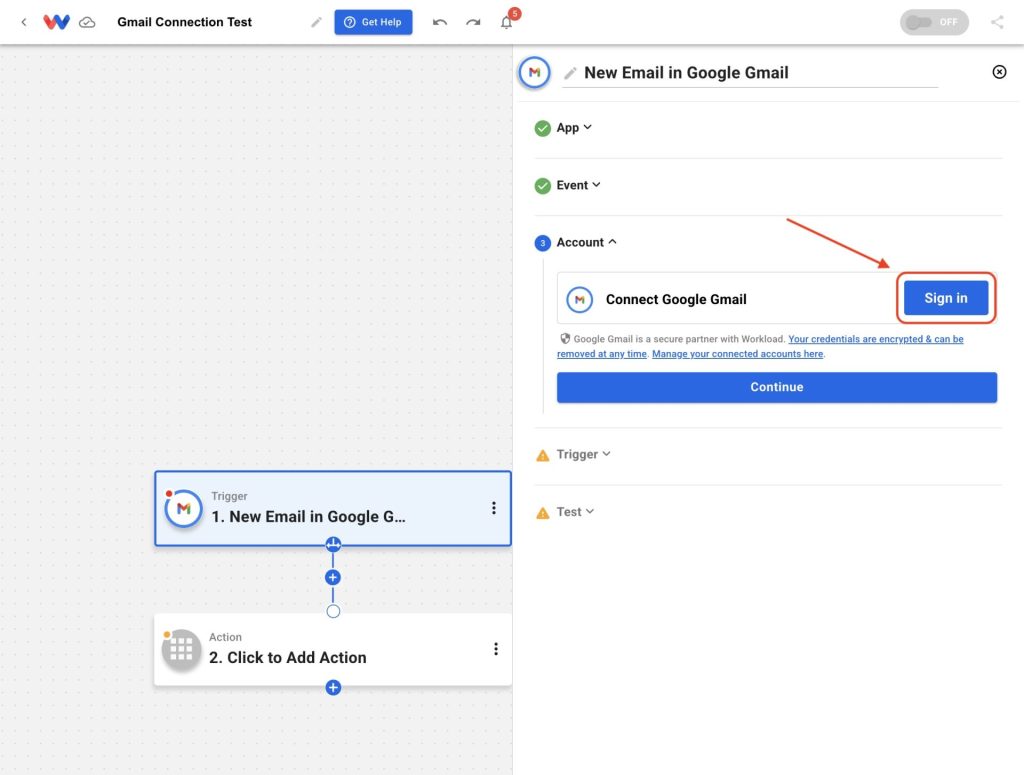The width and height of the screenshot is (1024, 775).
Task: Close the step configuration panel
Action: click(999, 72)
